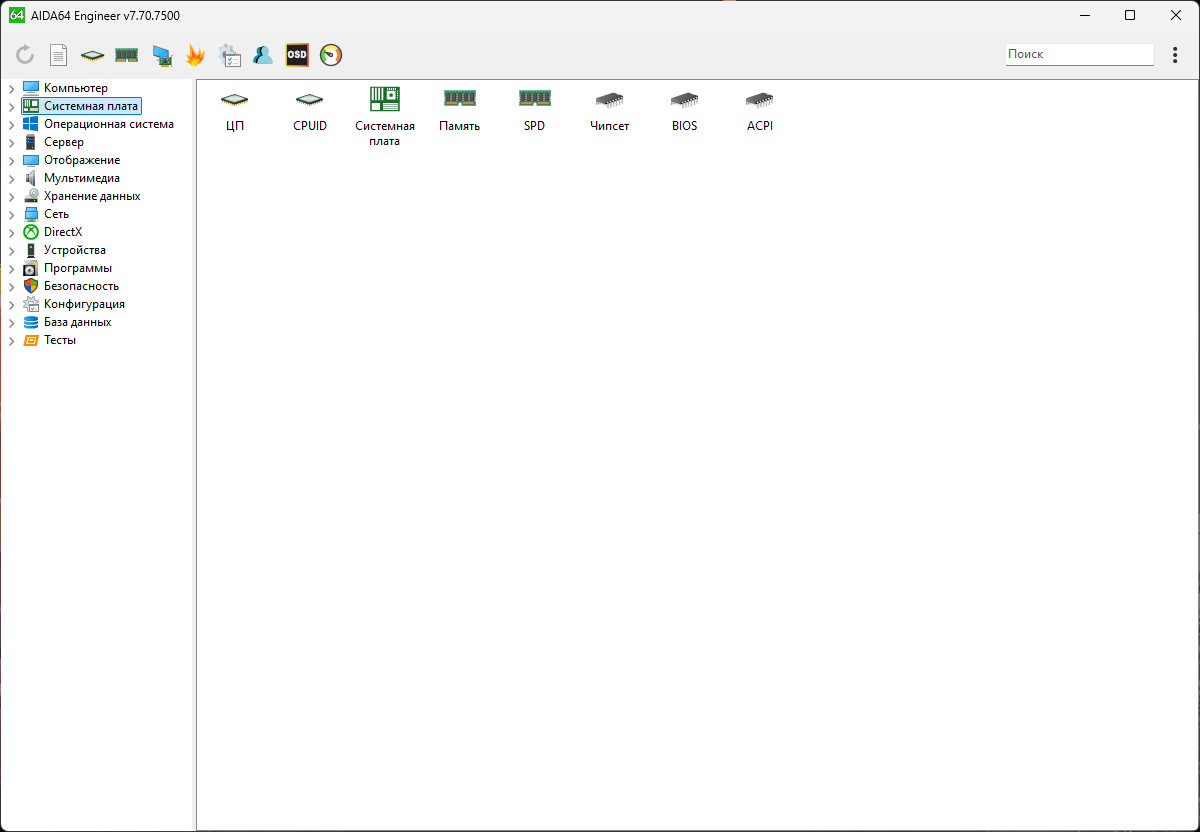The image size is (1200, 832).
Task: Expand the Системная плата tree node
Action: [x=12, y=106]
